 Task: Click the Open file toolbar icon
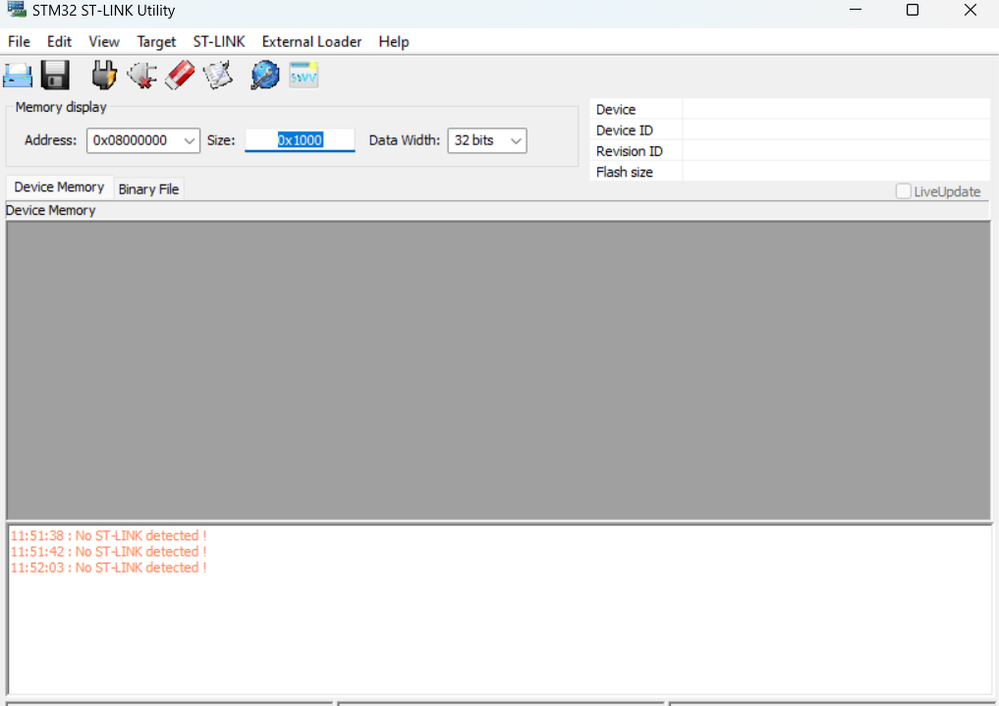click(x=18, y=75)
